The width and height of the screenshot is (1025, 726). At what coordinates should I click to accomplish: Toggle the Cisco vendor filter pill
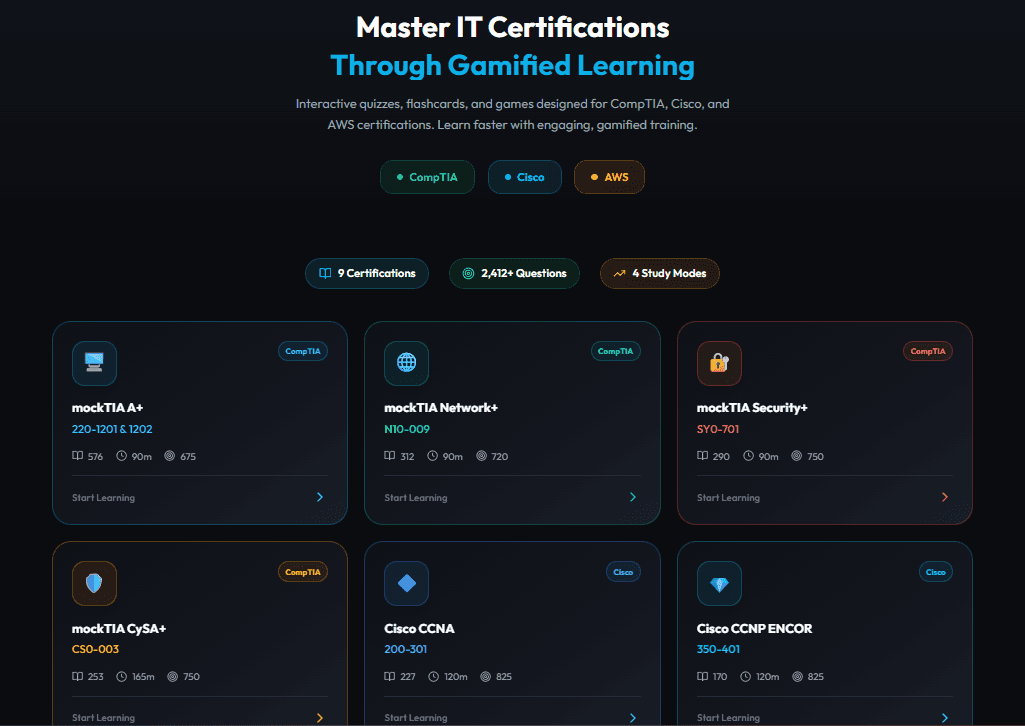click(x=525, y=177)
